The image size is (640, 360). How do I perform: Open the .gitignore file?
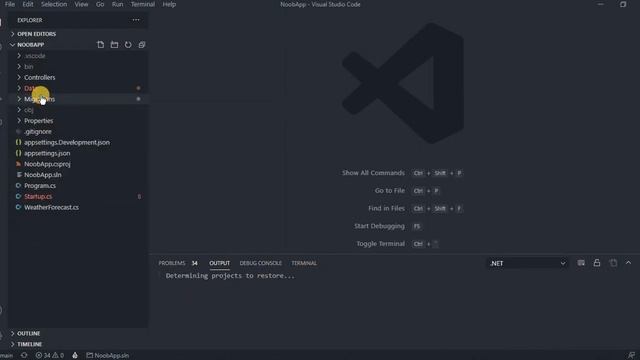[78, 131]
